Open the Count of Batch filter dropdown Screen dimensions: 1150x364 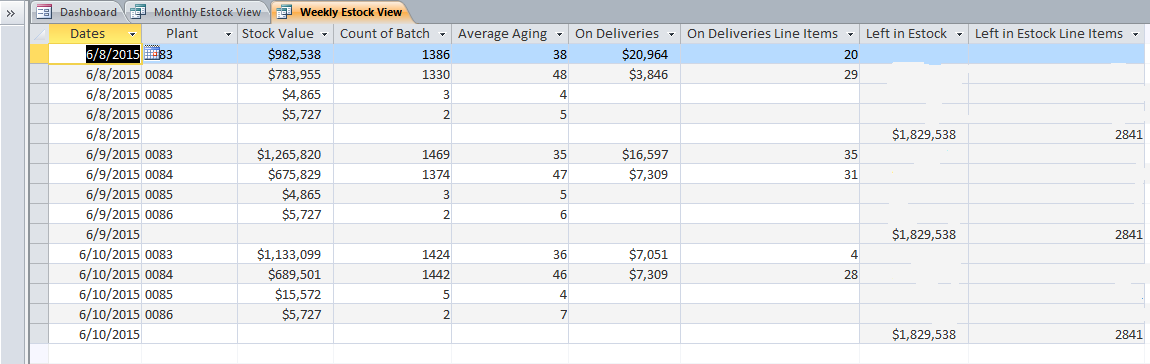click(443, 34)
